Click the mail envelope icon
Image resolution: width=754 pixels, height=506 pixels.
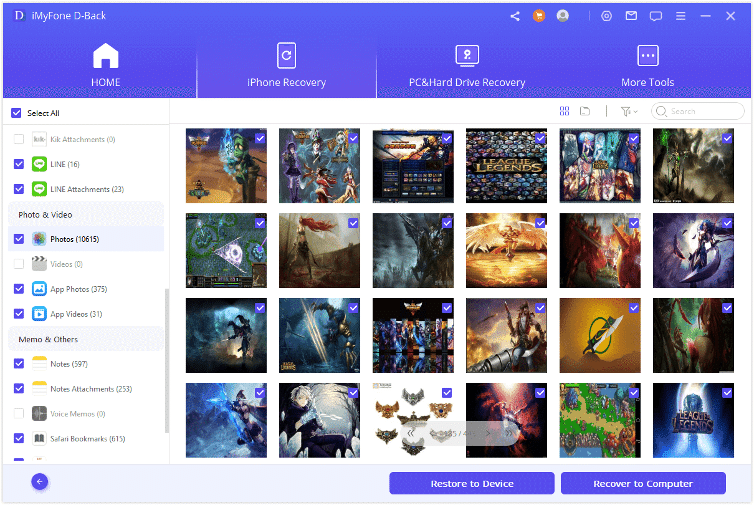(x=631, y=16)
